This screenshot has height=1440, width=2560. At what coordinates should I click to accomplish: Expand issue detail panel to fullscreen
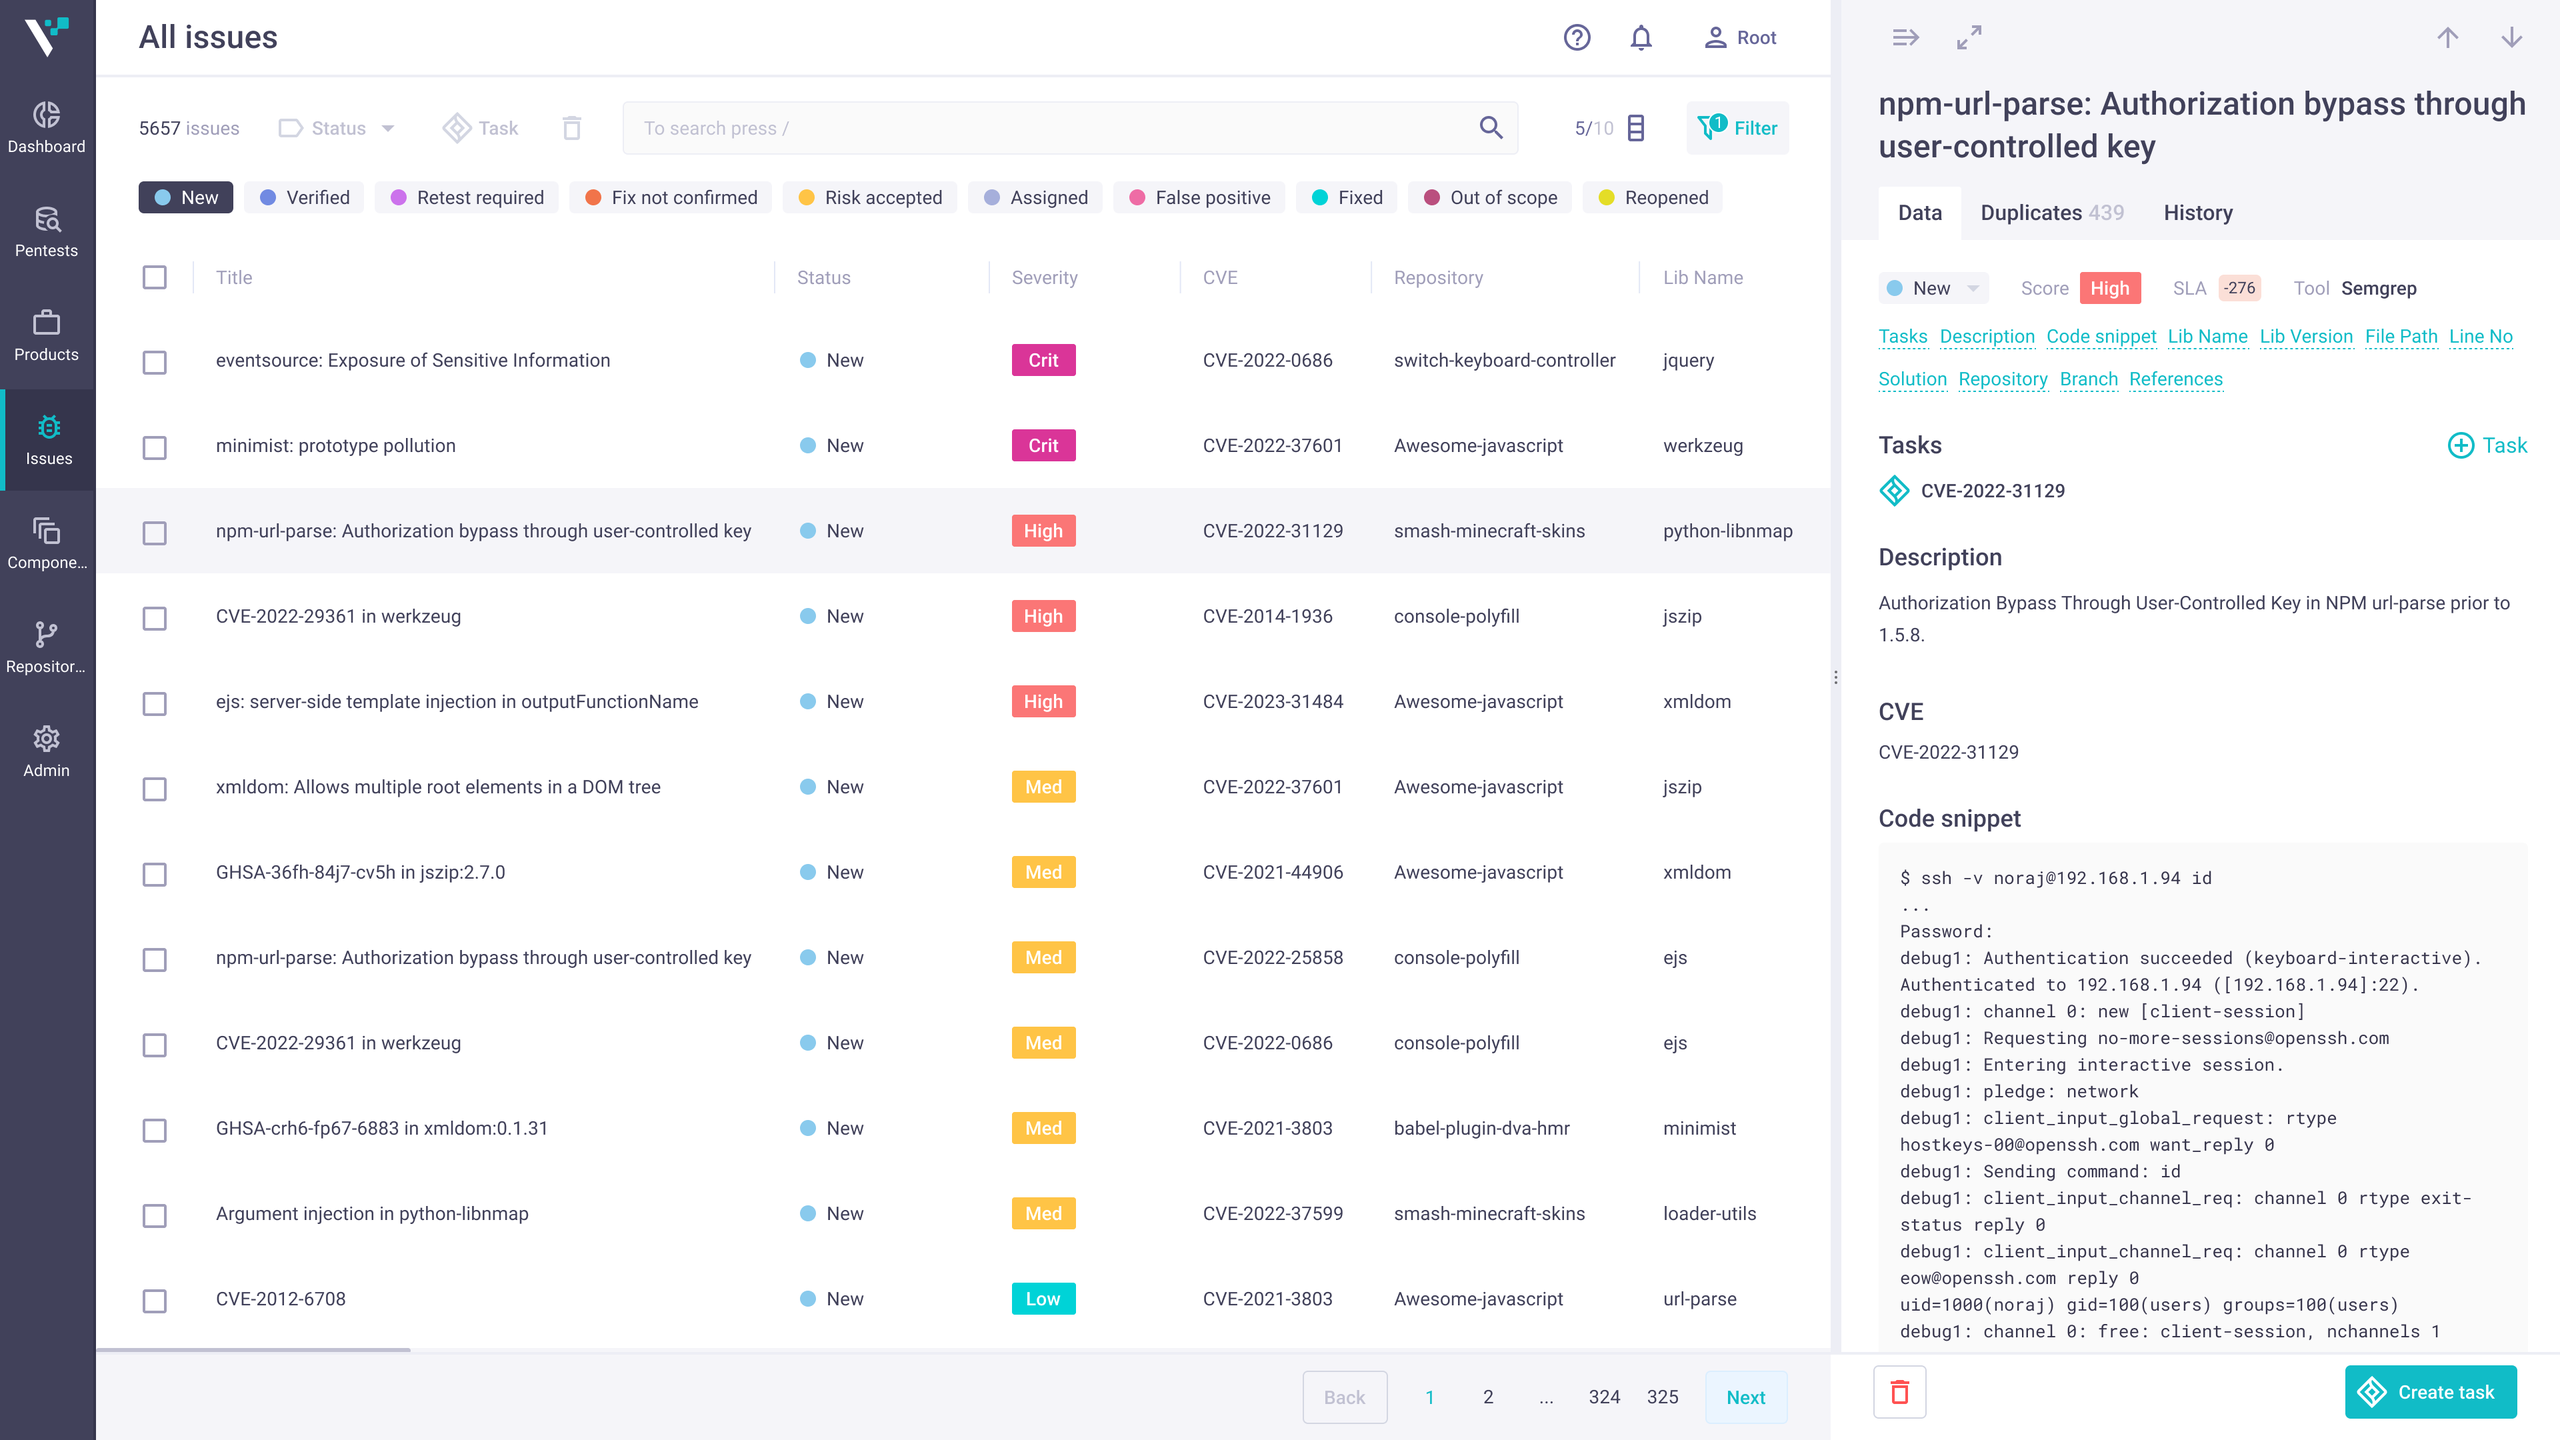coord(1969,38)
